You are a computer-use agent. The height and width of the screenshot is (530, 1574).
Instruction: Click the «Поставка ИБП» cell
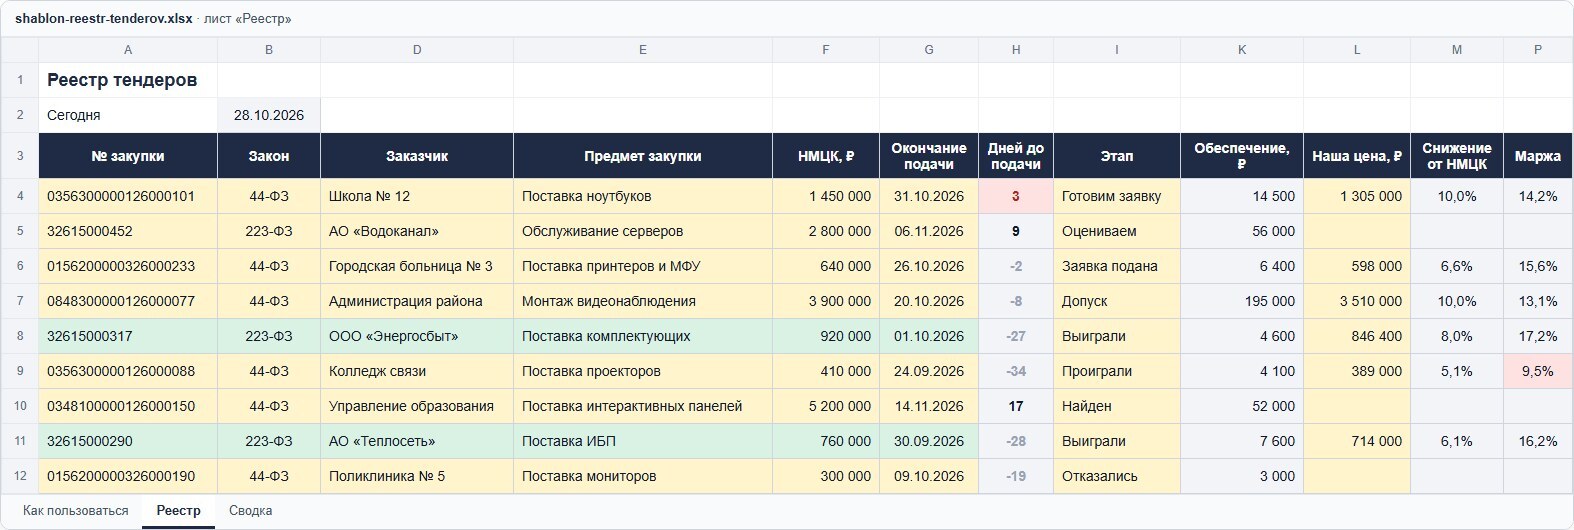pos(643,441)
